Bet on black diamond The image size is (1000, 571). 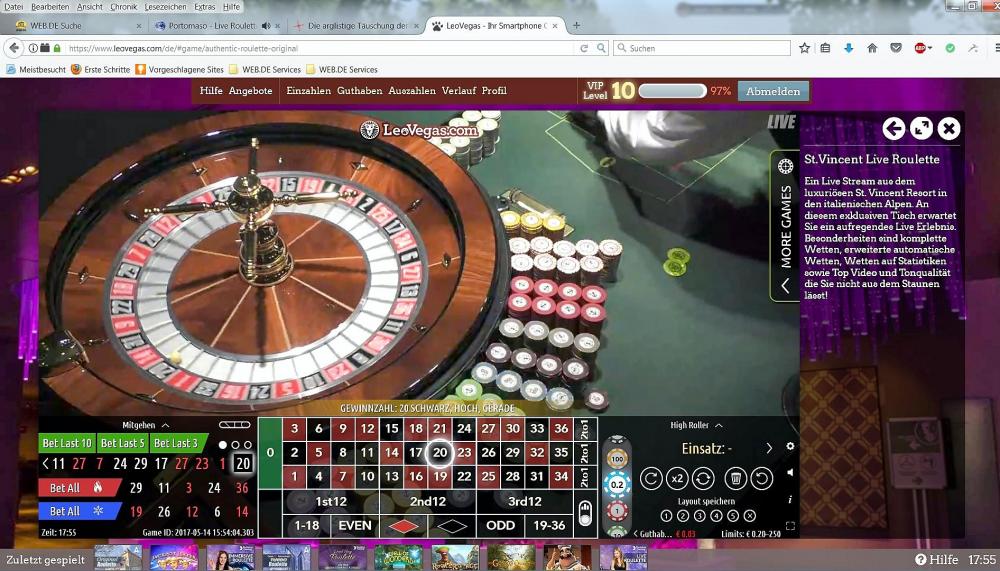[x=452, y=526]
